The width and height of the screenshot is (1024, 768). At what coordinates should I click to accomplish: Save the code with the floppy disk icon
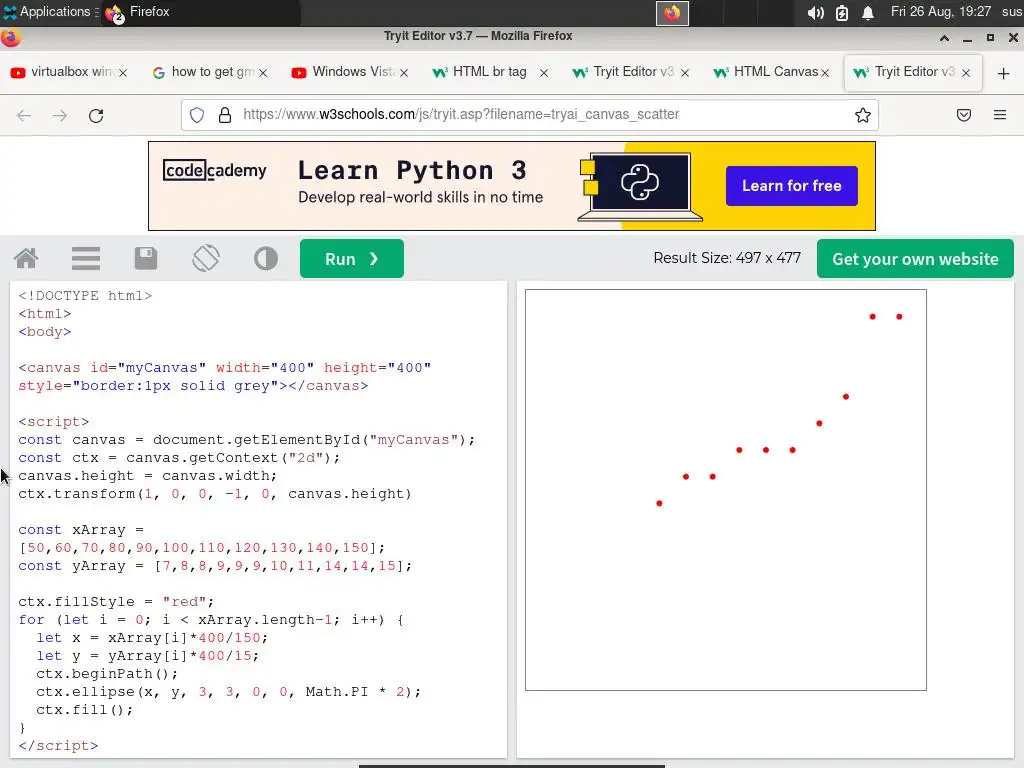click(x=146, y=259)
